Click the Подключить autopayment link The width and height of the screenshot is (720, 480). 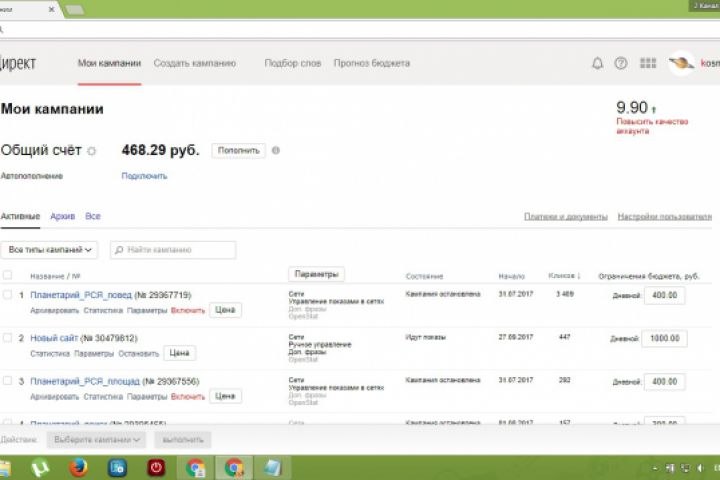144,176
